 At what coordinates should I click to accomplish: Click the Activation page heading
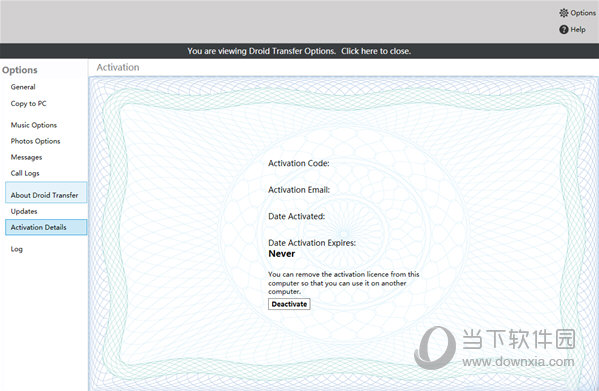click(118, 68)
